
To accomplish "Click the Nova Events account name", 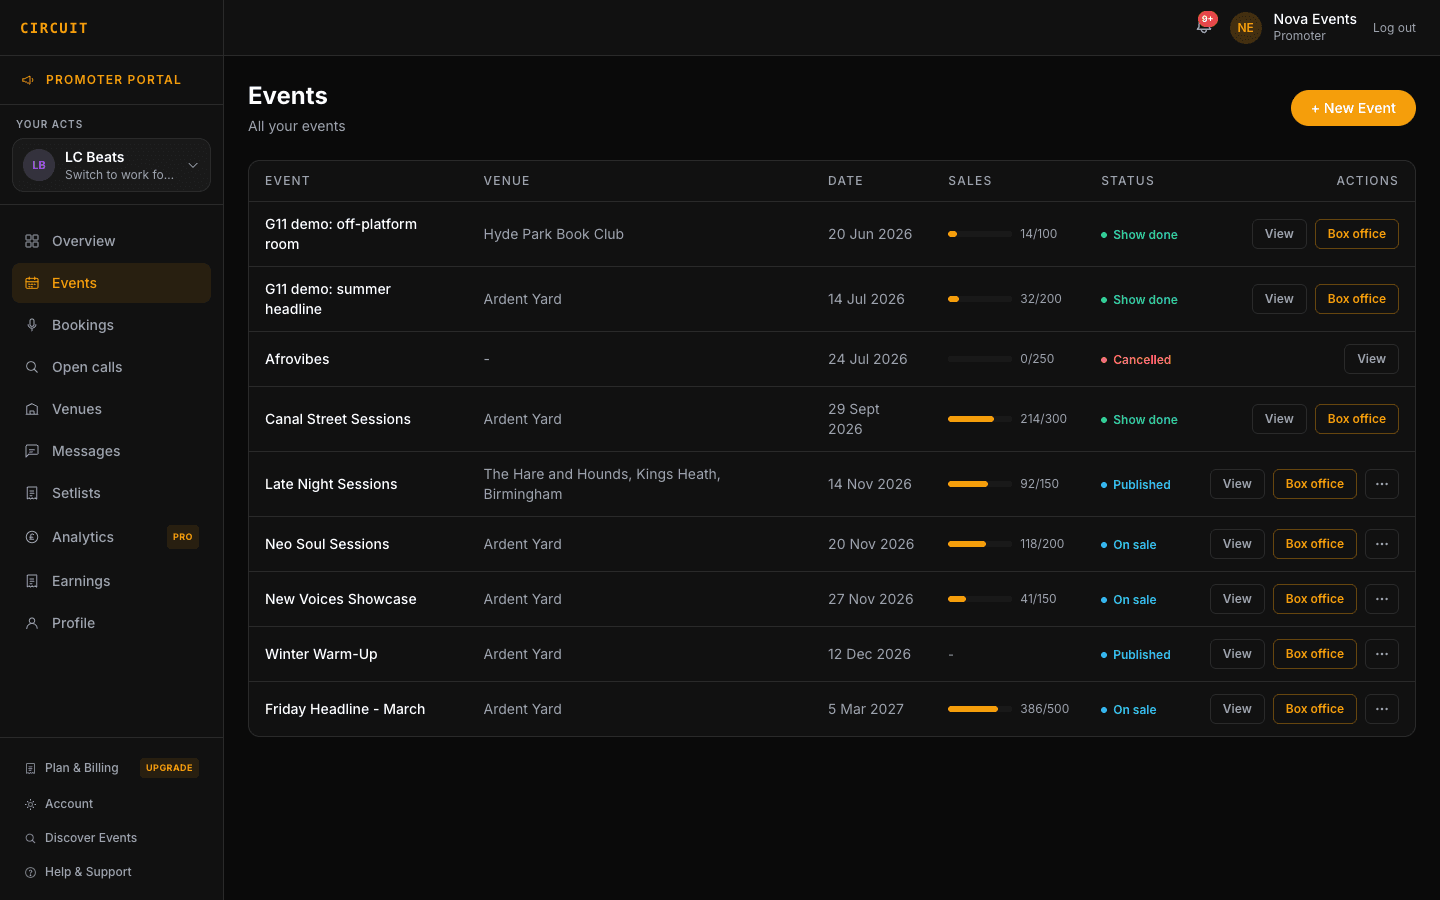I will point(1315,19).
